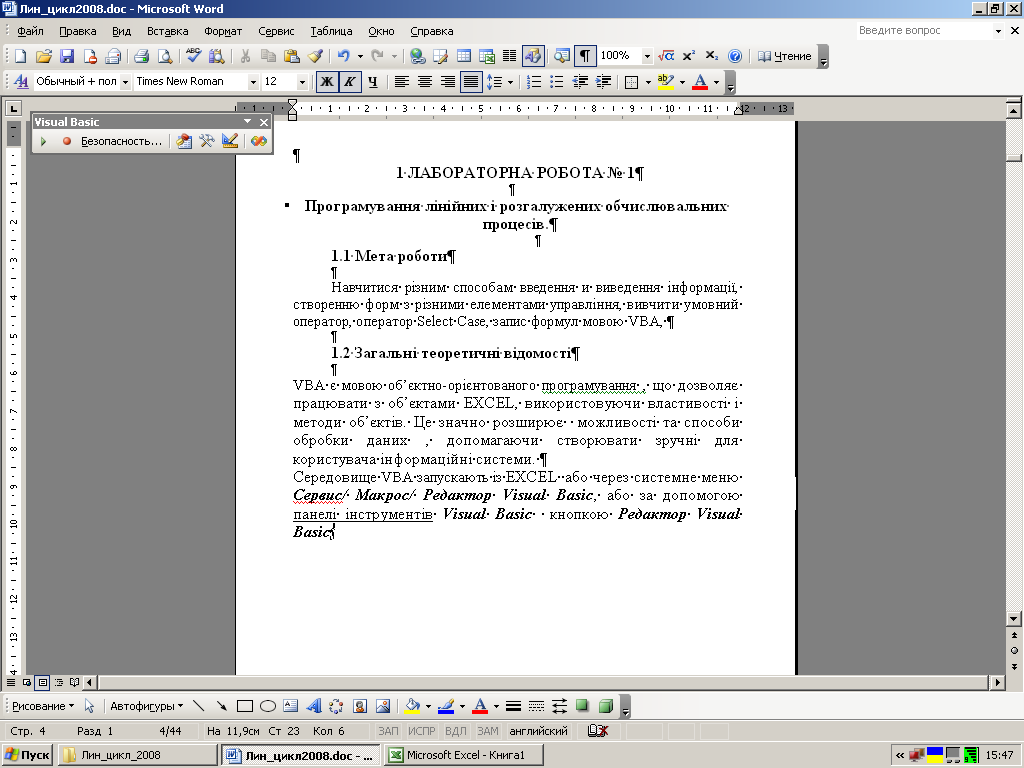Expand the style dropdown Обычный + пол
Screen dimensions: 1024x768
pyautogui.click(x=125, y=82)
